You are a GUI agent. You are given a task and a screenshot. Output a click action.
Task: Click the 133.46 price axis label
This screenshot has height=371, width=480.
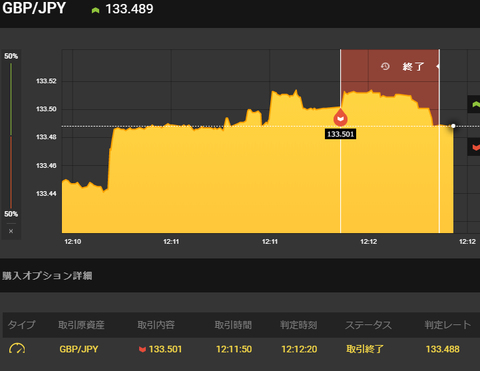pos(46,165)
